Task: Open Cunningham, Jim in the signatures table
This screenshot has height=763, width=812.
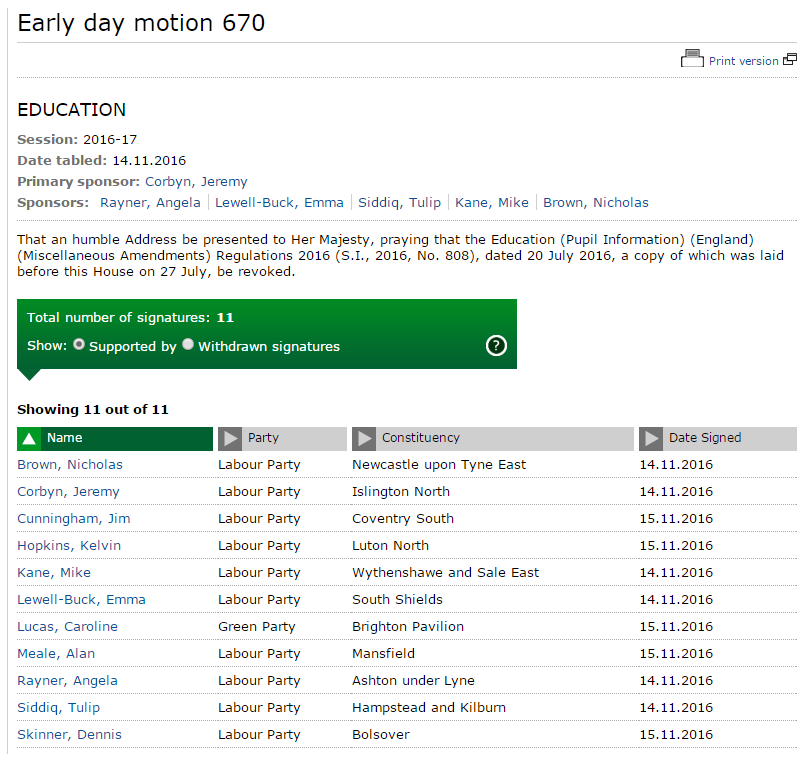Action: tap(74, 519)
